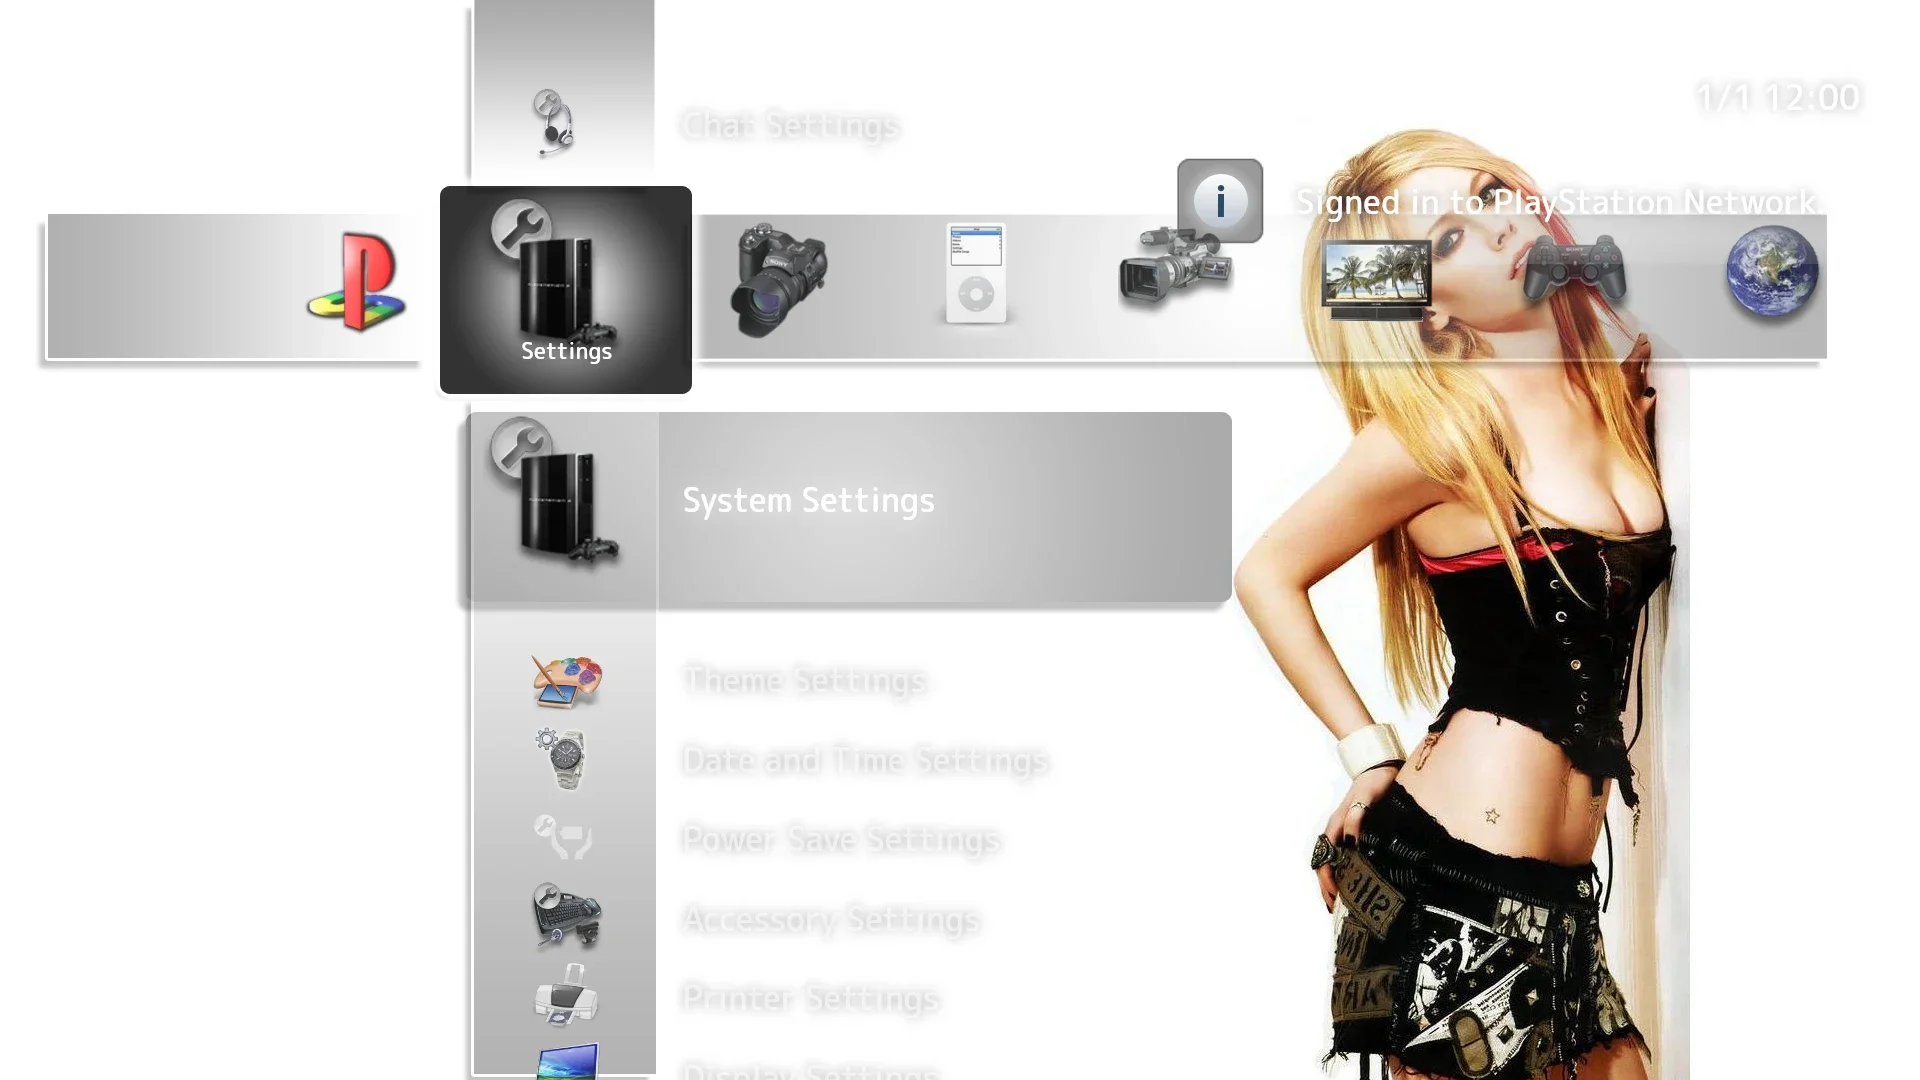Screen dimensions: 1920x1080
Task: Select the Accessory Settings keyboard icon
Action: point(566,915)
